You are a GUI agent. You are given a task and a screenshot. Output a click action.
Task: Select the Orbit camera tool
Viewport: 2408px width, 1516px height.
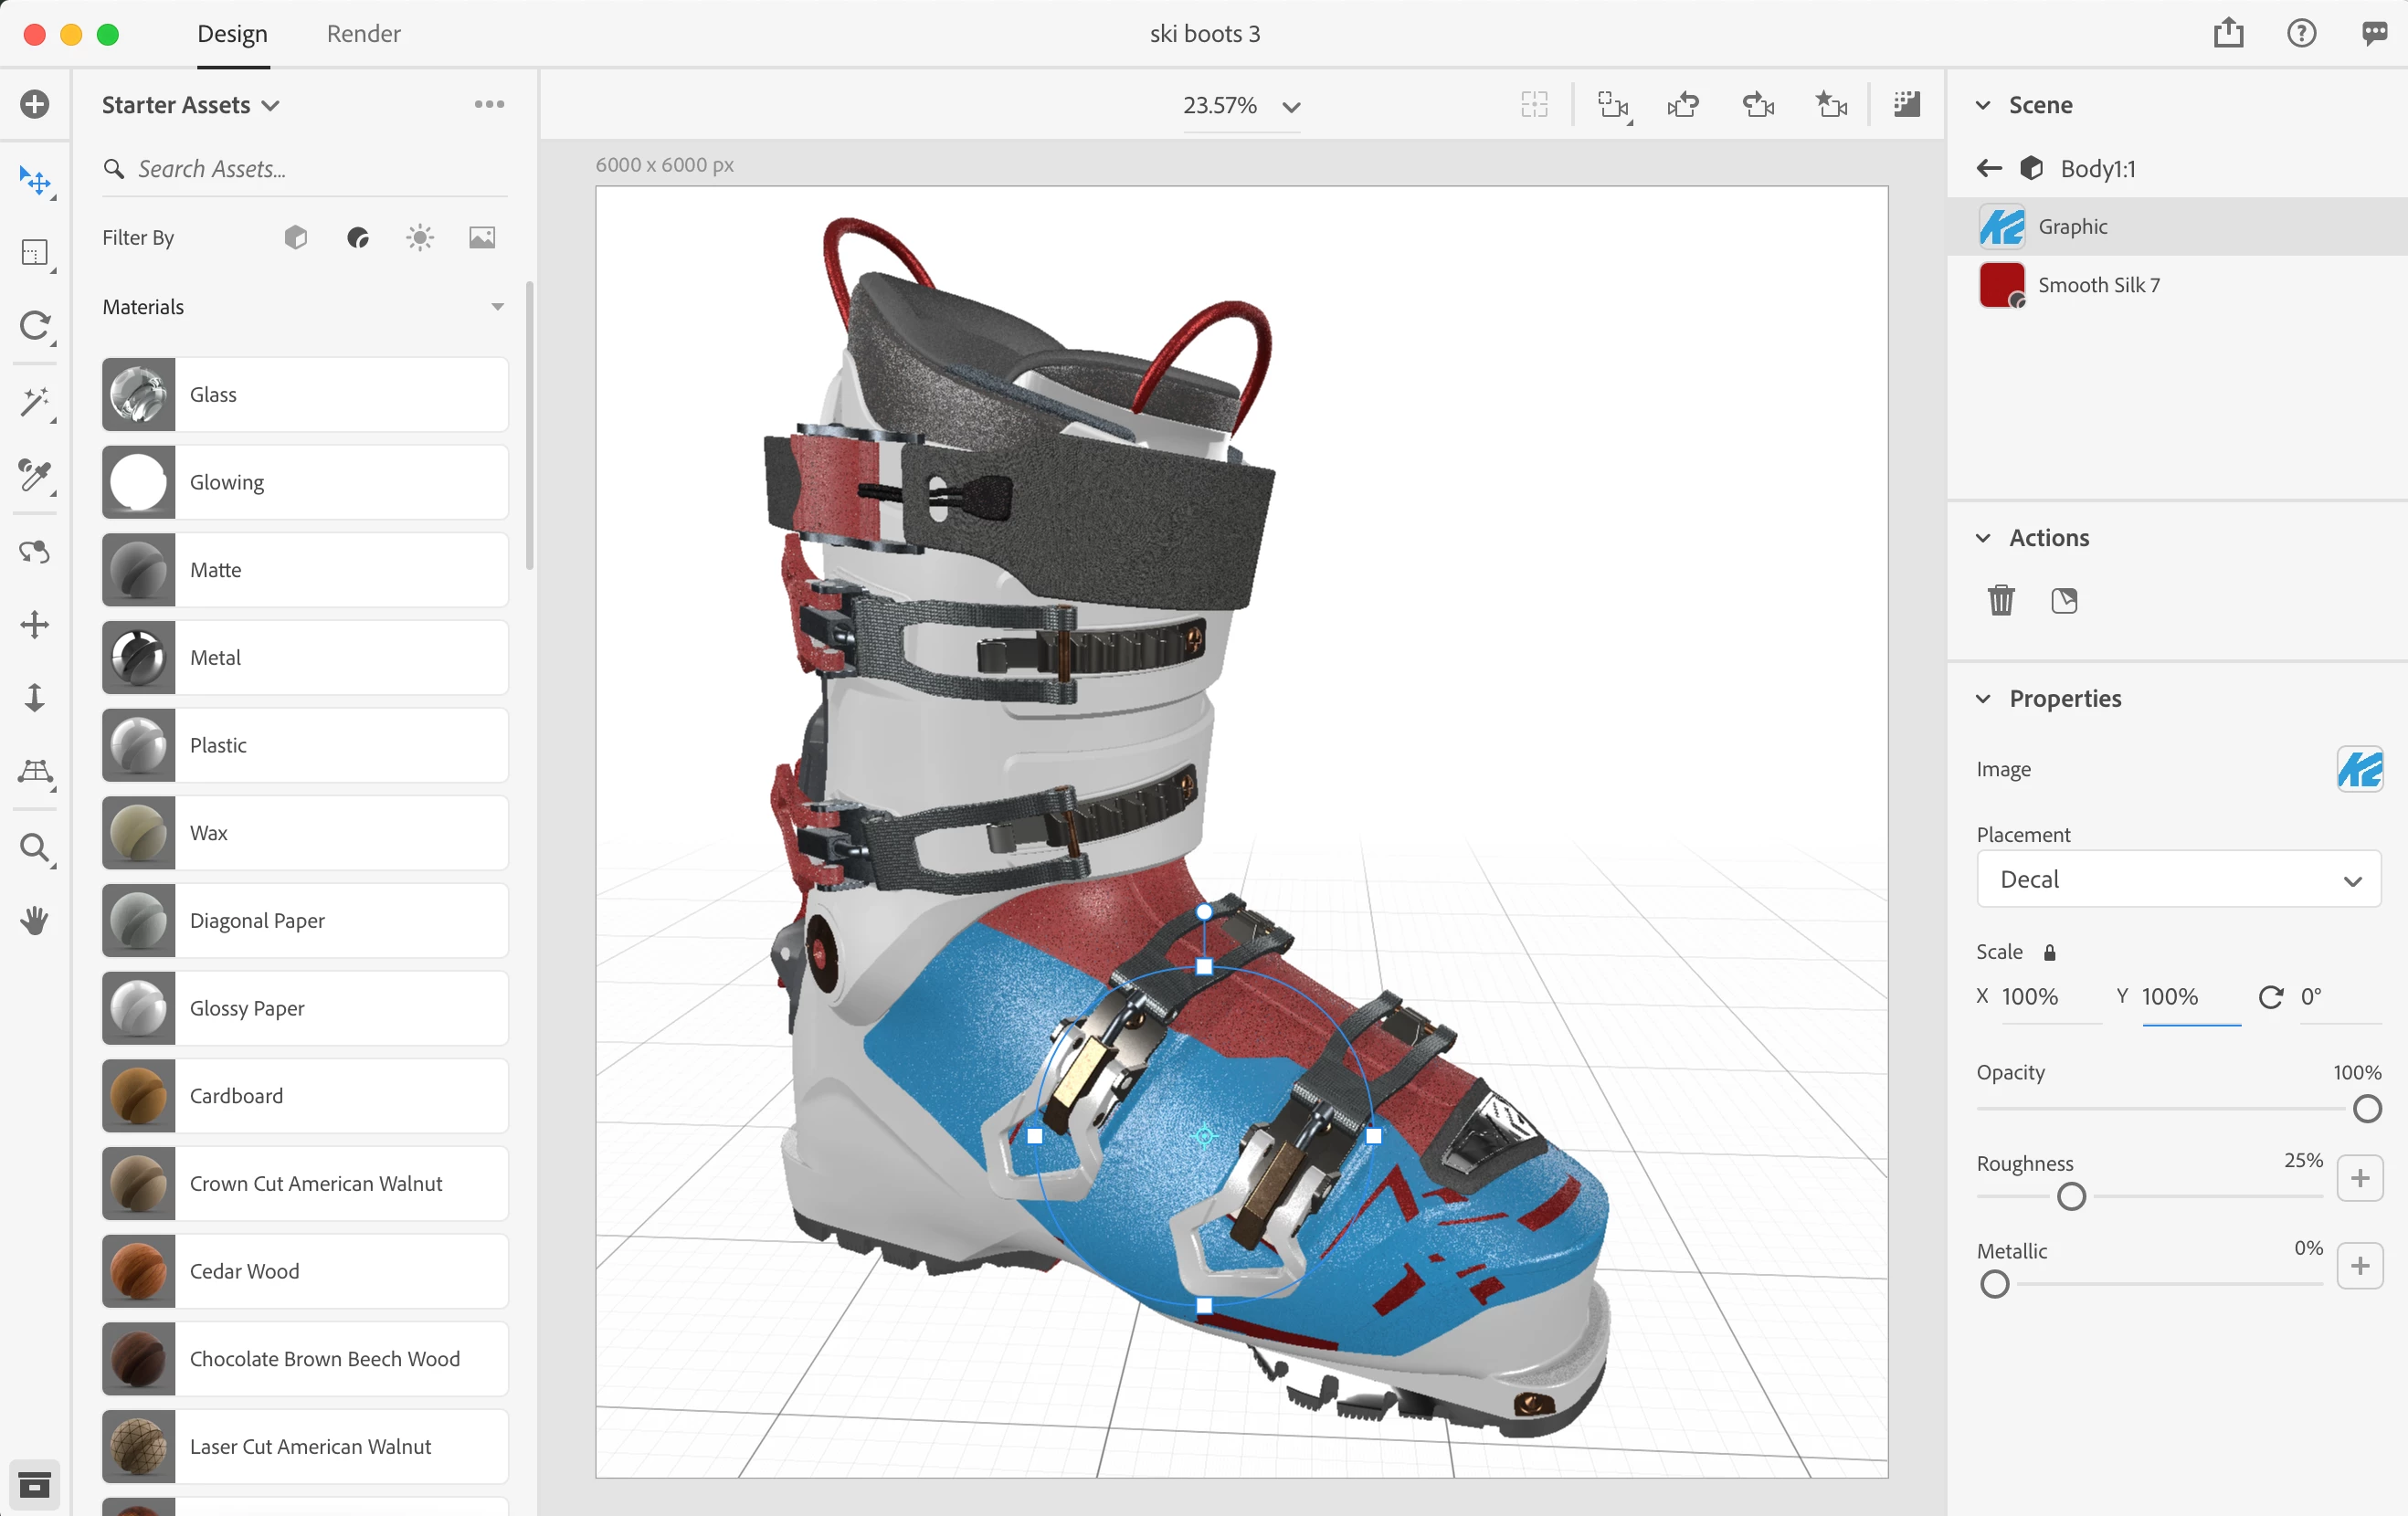35,552
